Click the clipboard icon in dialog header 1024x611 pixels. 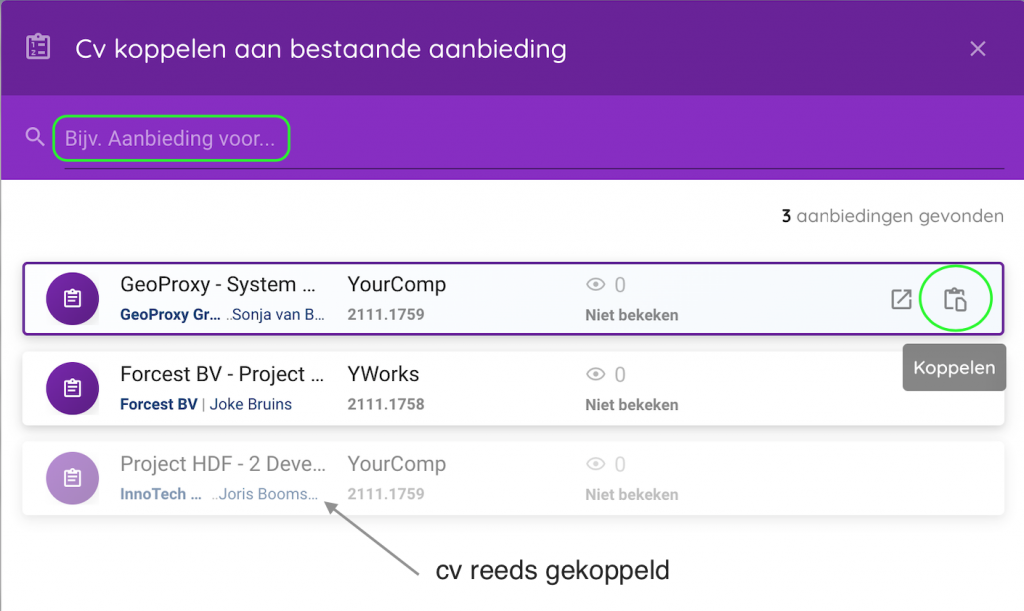coord(38,48)
